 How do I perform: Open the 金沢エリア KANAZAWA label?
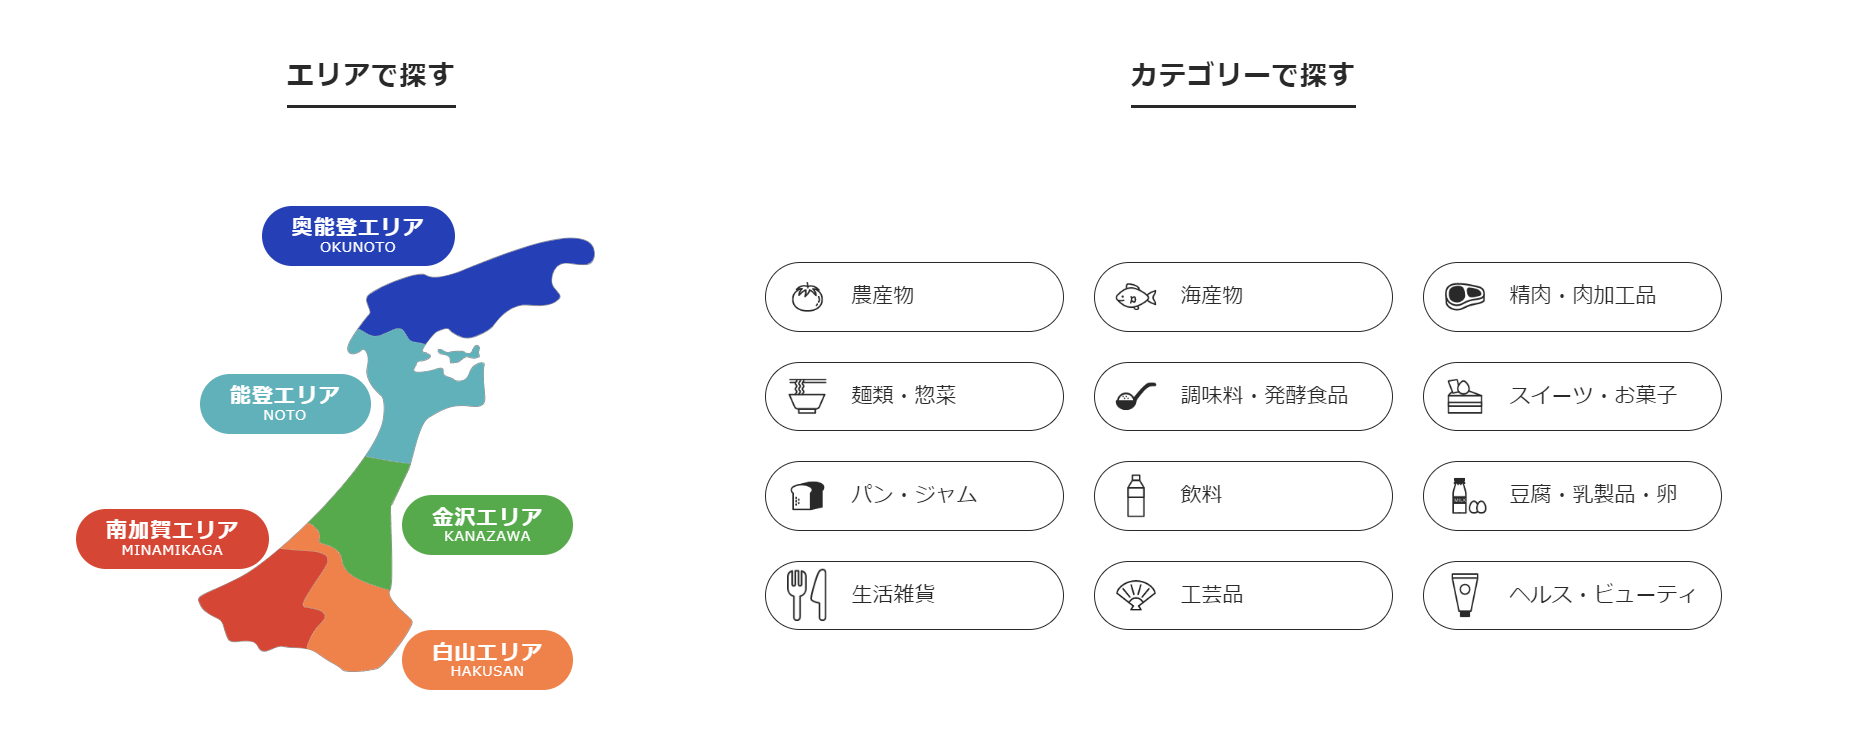(x=487, y=525)
